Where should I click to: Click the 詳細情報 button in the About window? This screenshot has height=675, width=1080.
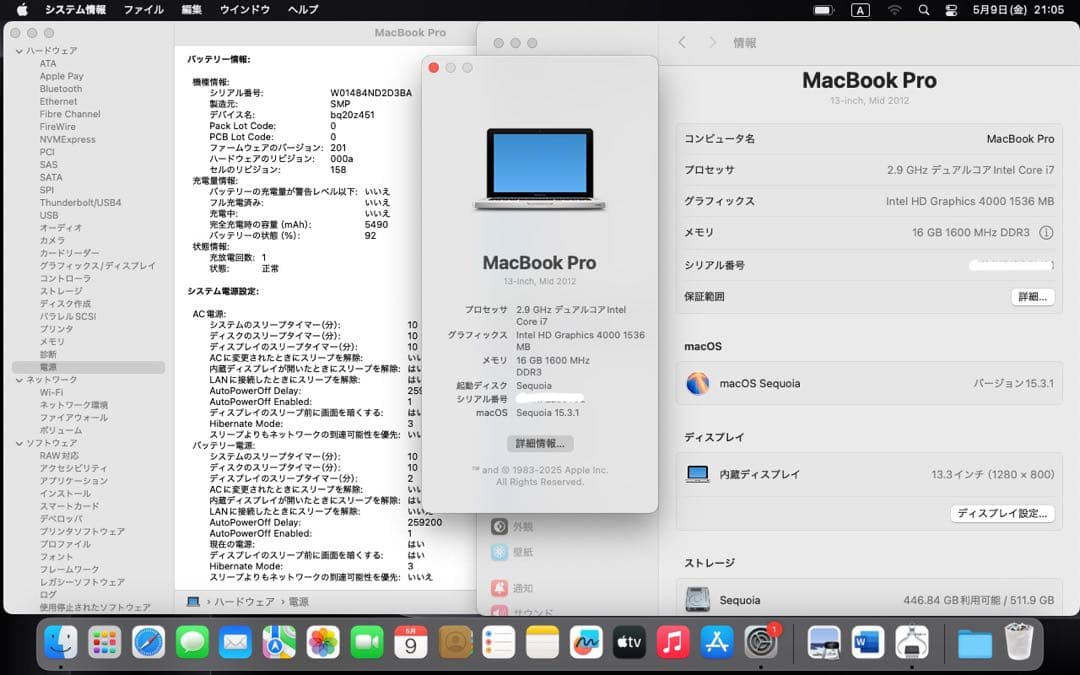(539, 444)
